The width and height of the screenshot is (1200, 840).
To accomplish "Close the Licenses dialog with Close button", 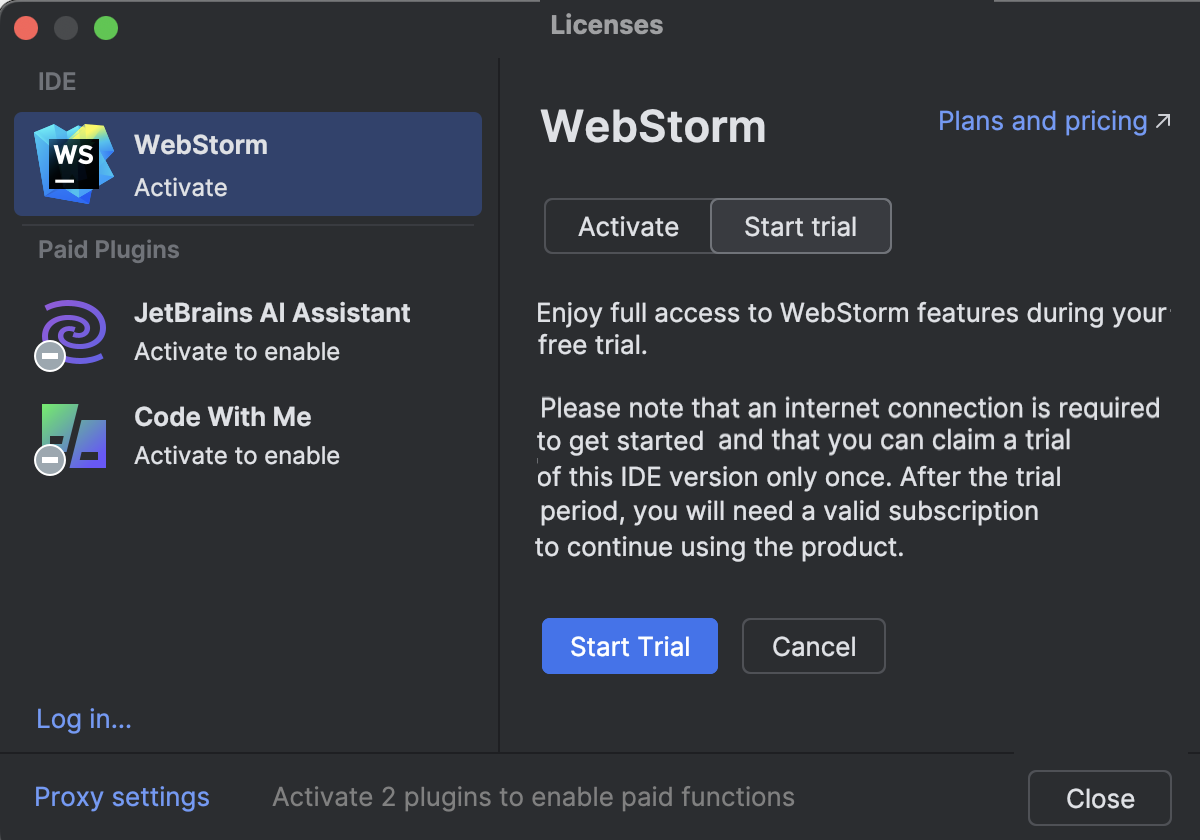I will [x=1099, y=797].
